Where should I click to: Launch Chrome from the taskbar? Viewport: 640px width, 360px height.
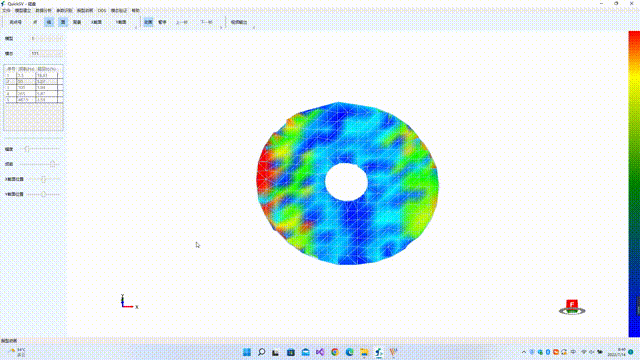click(x=335, y=352)
